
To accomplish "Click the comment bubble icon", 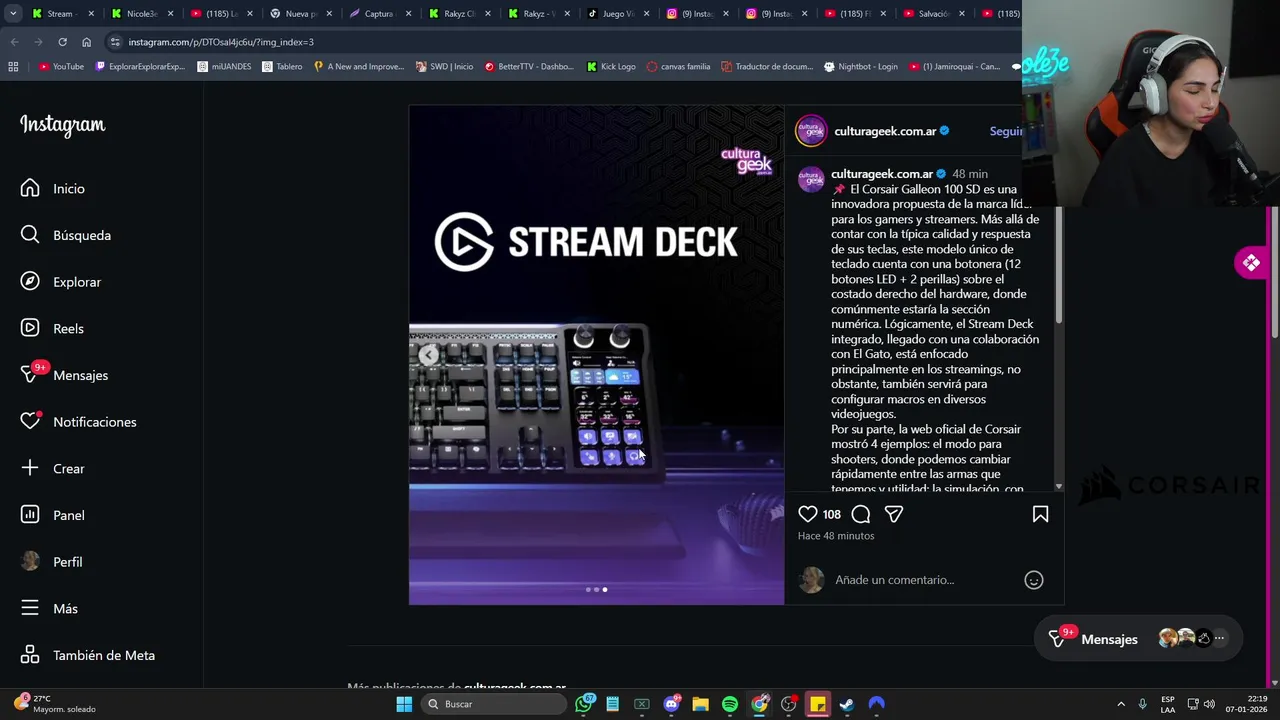I will point(861,514).
